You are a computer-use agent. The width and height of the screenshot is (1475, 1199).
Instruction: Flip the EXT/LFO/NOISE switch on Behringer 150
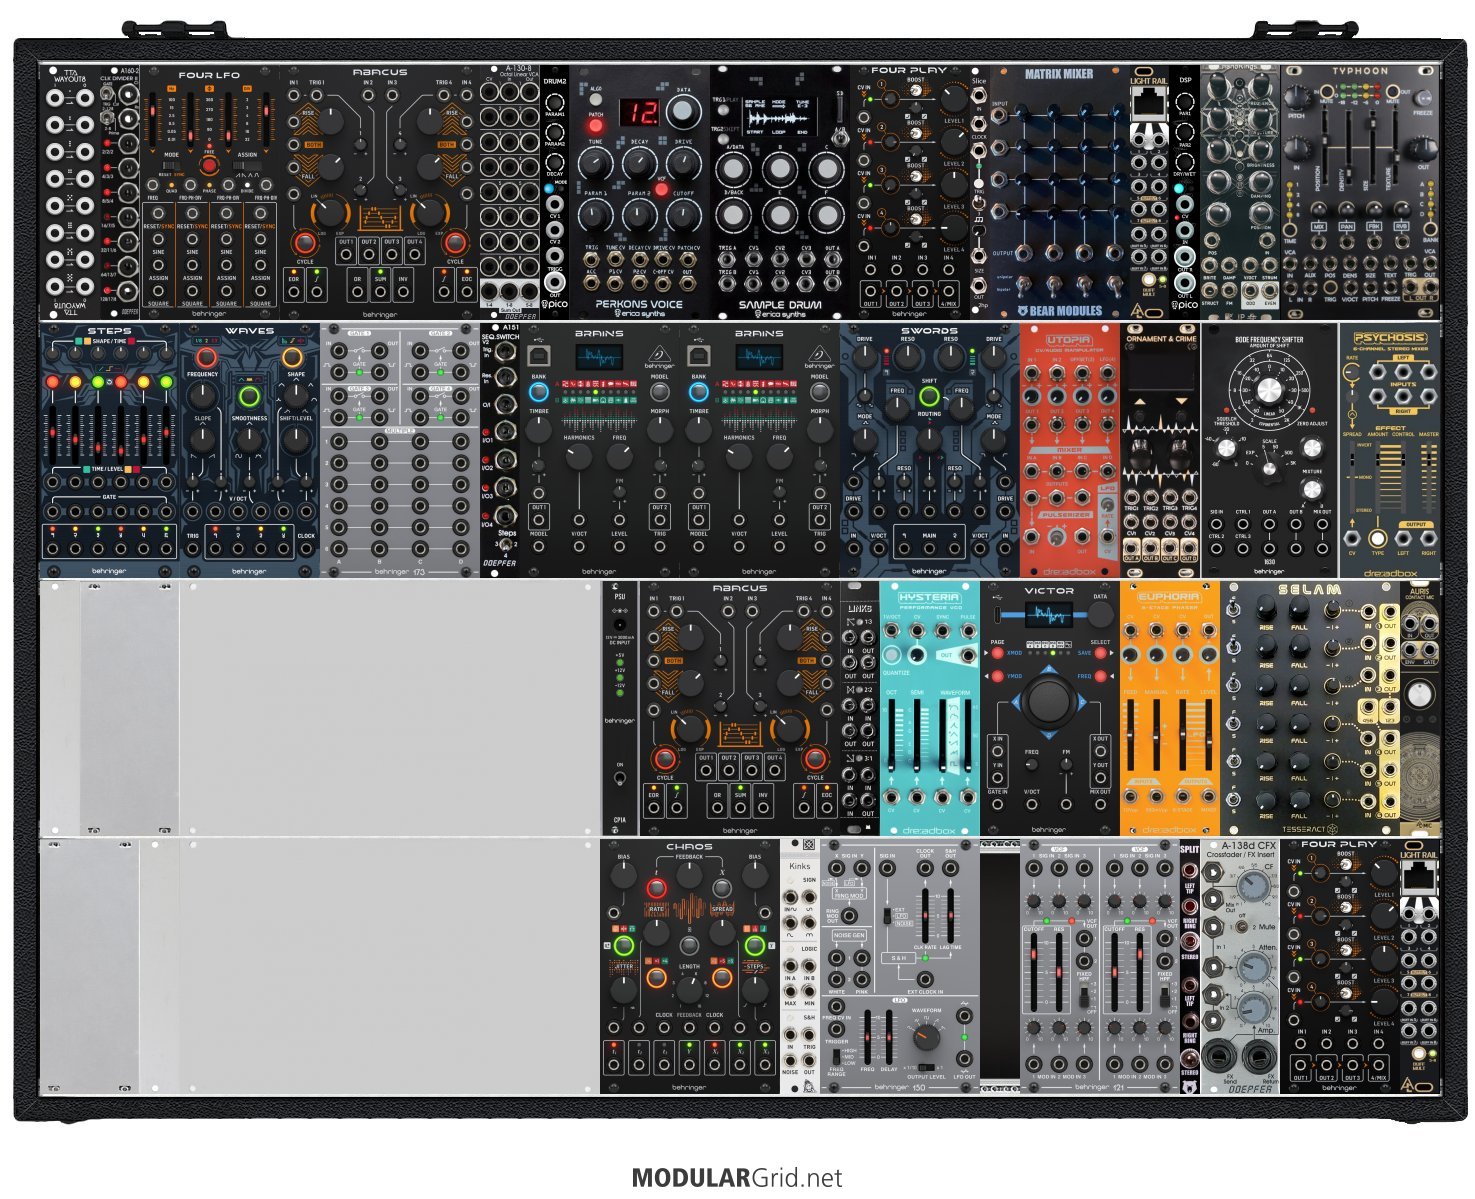[x=887, y=914]
